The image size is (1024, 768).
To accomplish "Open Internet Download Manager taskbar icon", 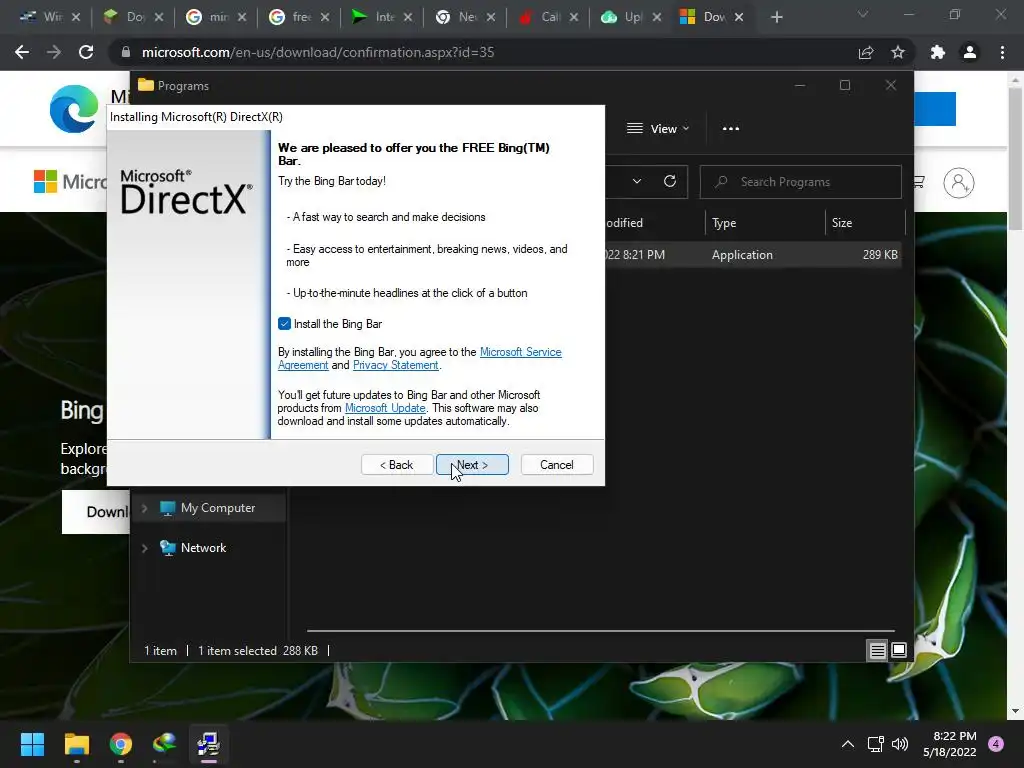I will click(x=165, y=744).
